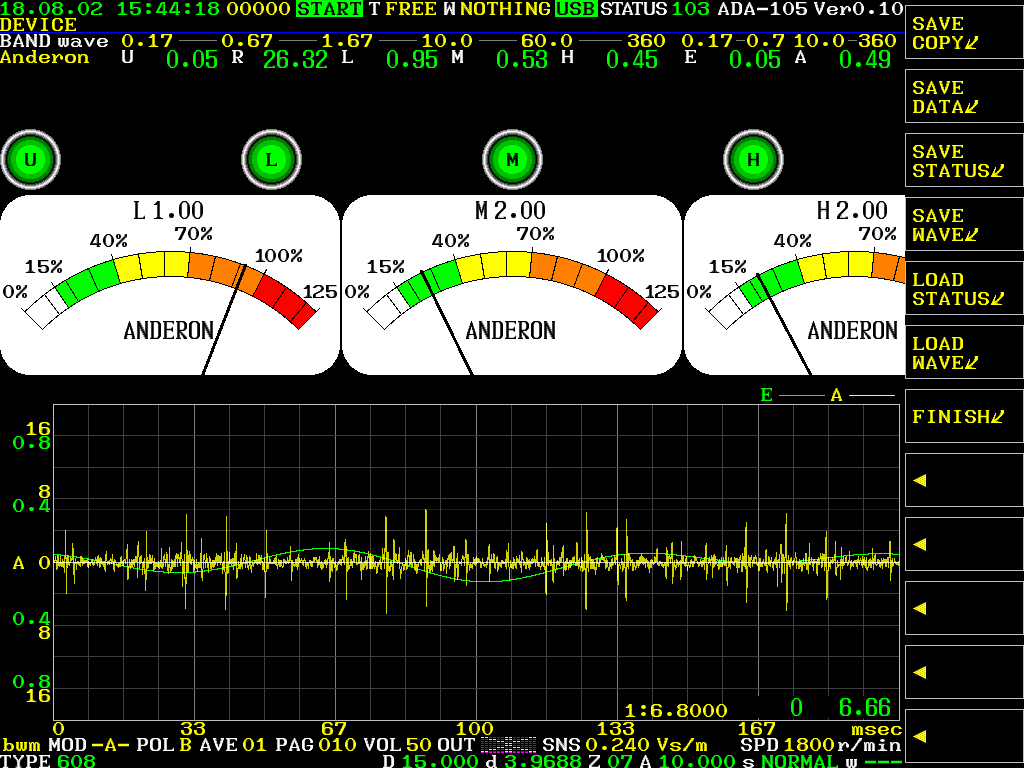Click the SAVE STATUS button
Viewport: 1024px width, 768px height.
pos(964,161)
